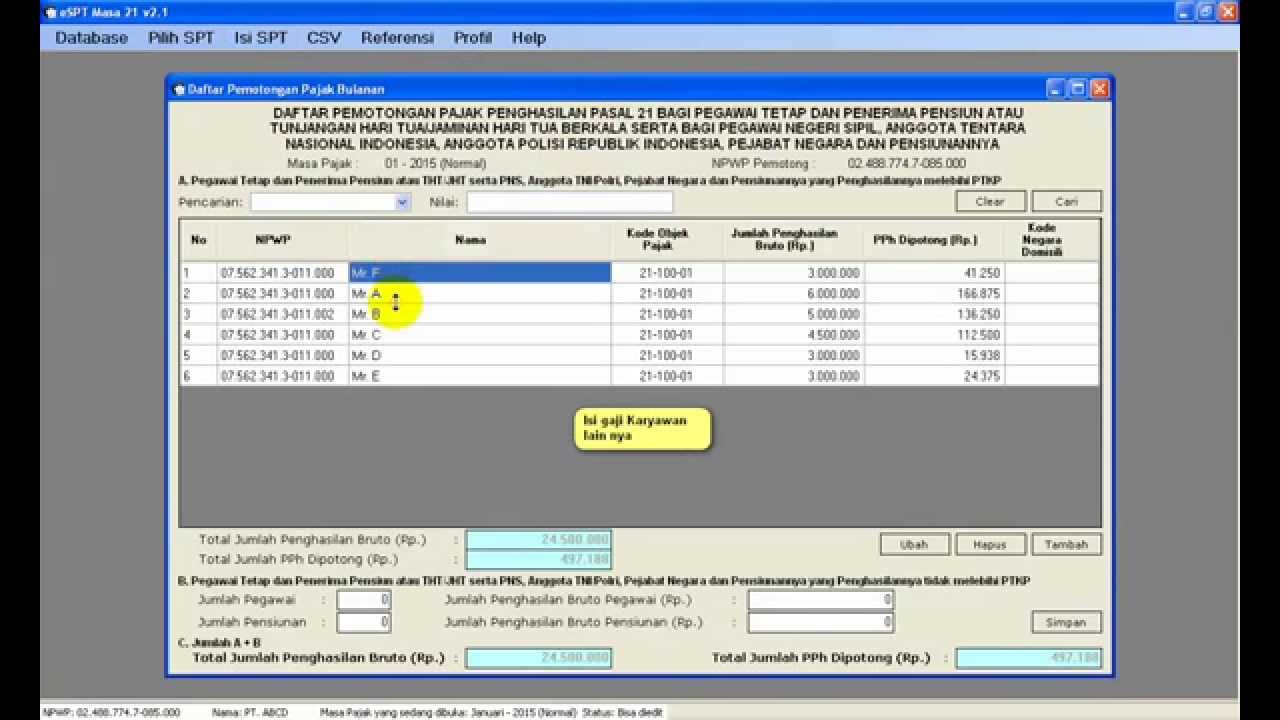
Task: Click section A Total Jumlah PPh Dipotong field
Action: [x=539, y=560]
